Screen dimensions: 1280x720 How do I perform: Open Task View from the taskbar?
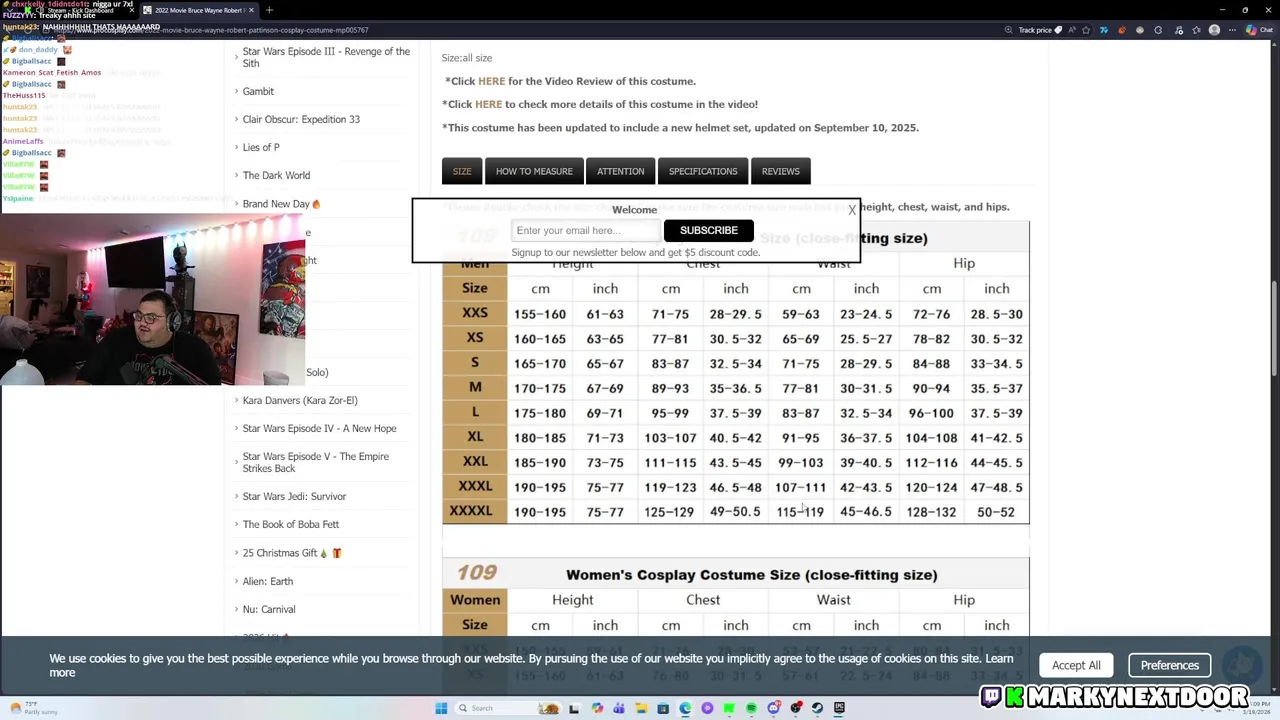pos(574,708)
